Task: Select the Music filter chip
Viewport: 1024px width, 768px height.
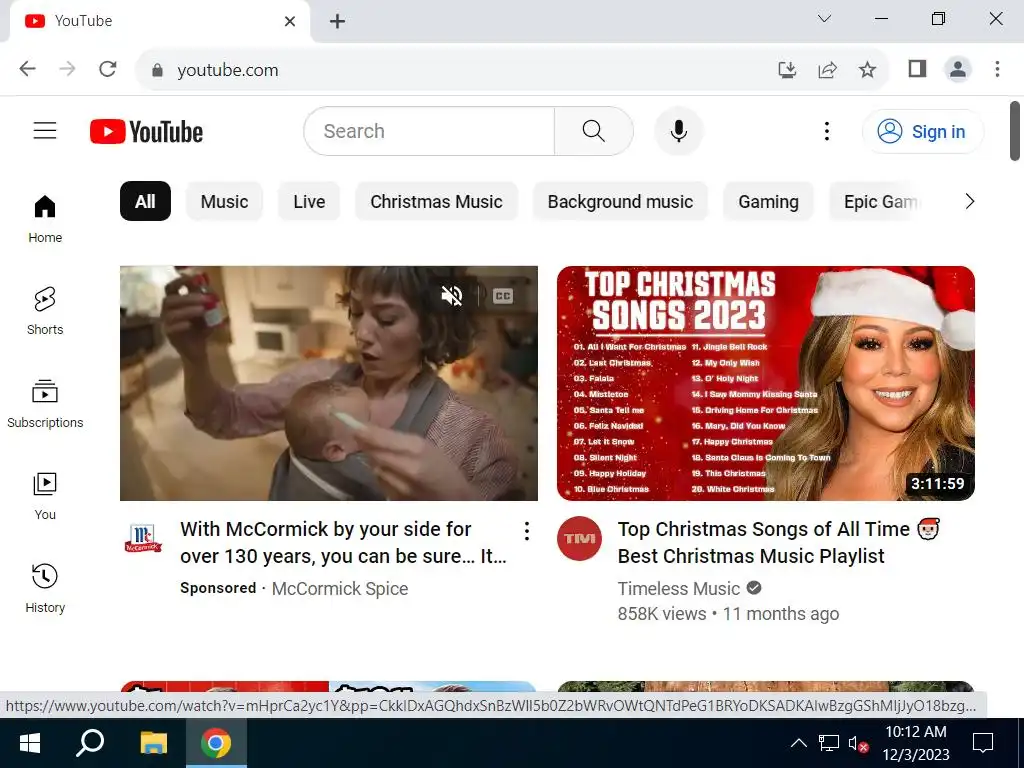Action: (x=224, y=201)
